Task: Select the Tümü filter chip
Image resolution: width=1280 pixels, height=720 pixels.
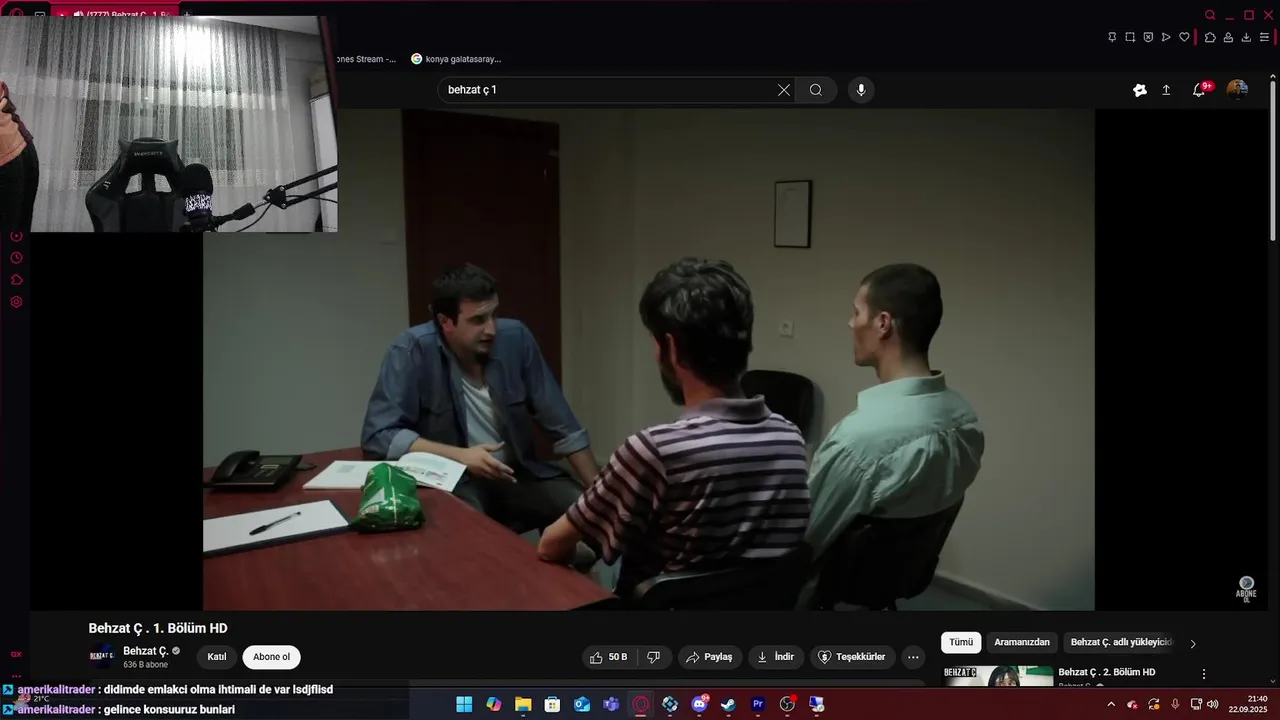Action: pyautogui.click(x=961, y=642)
